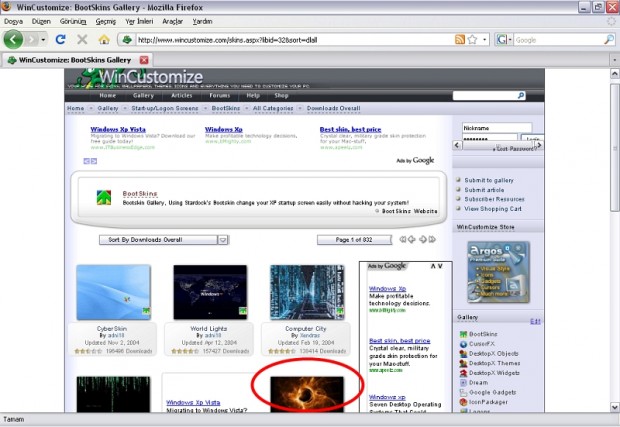This screenshot has width=620, height=427.
Task: Open the CyberSkin thumbnail
Action: point(113,293)
